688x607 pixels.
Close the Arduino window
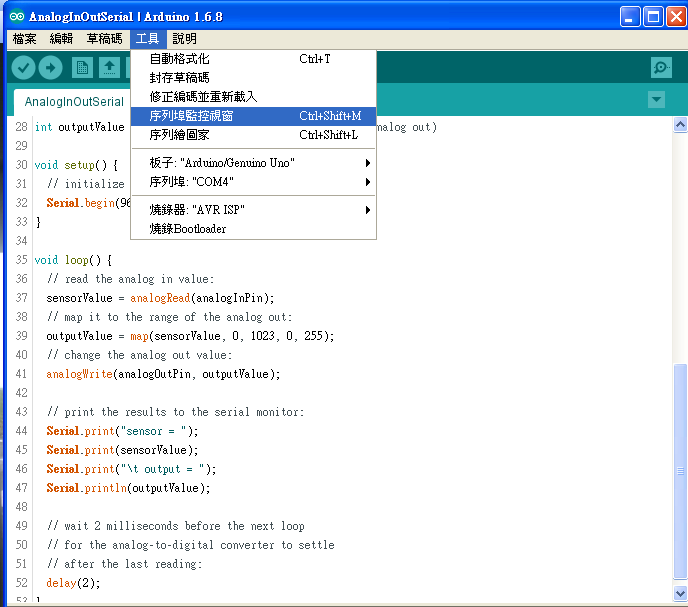click(x=676, y=17)
